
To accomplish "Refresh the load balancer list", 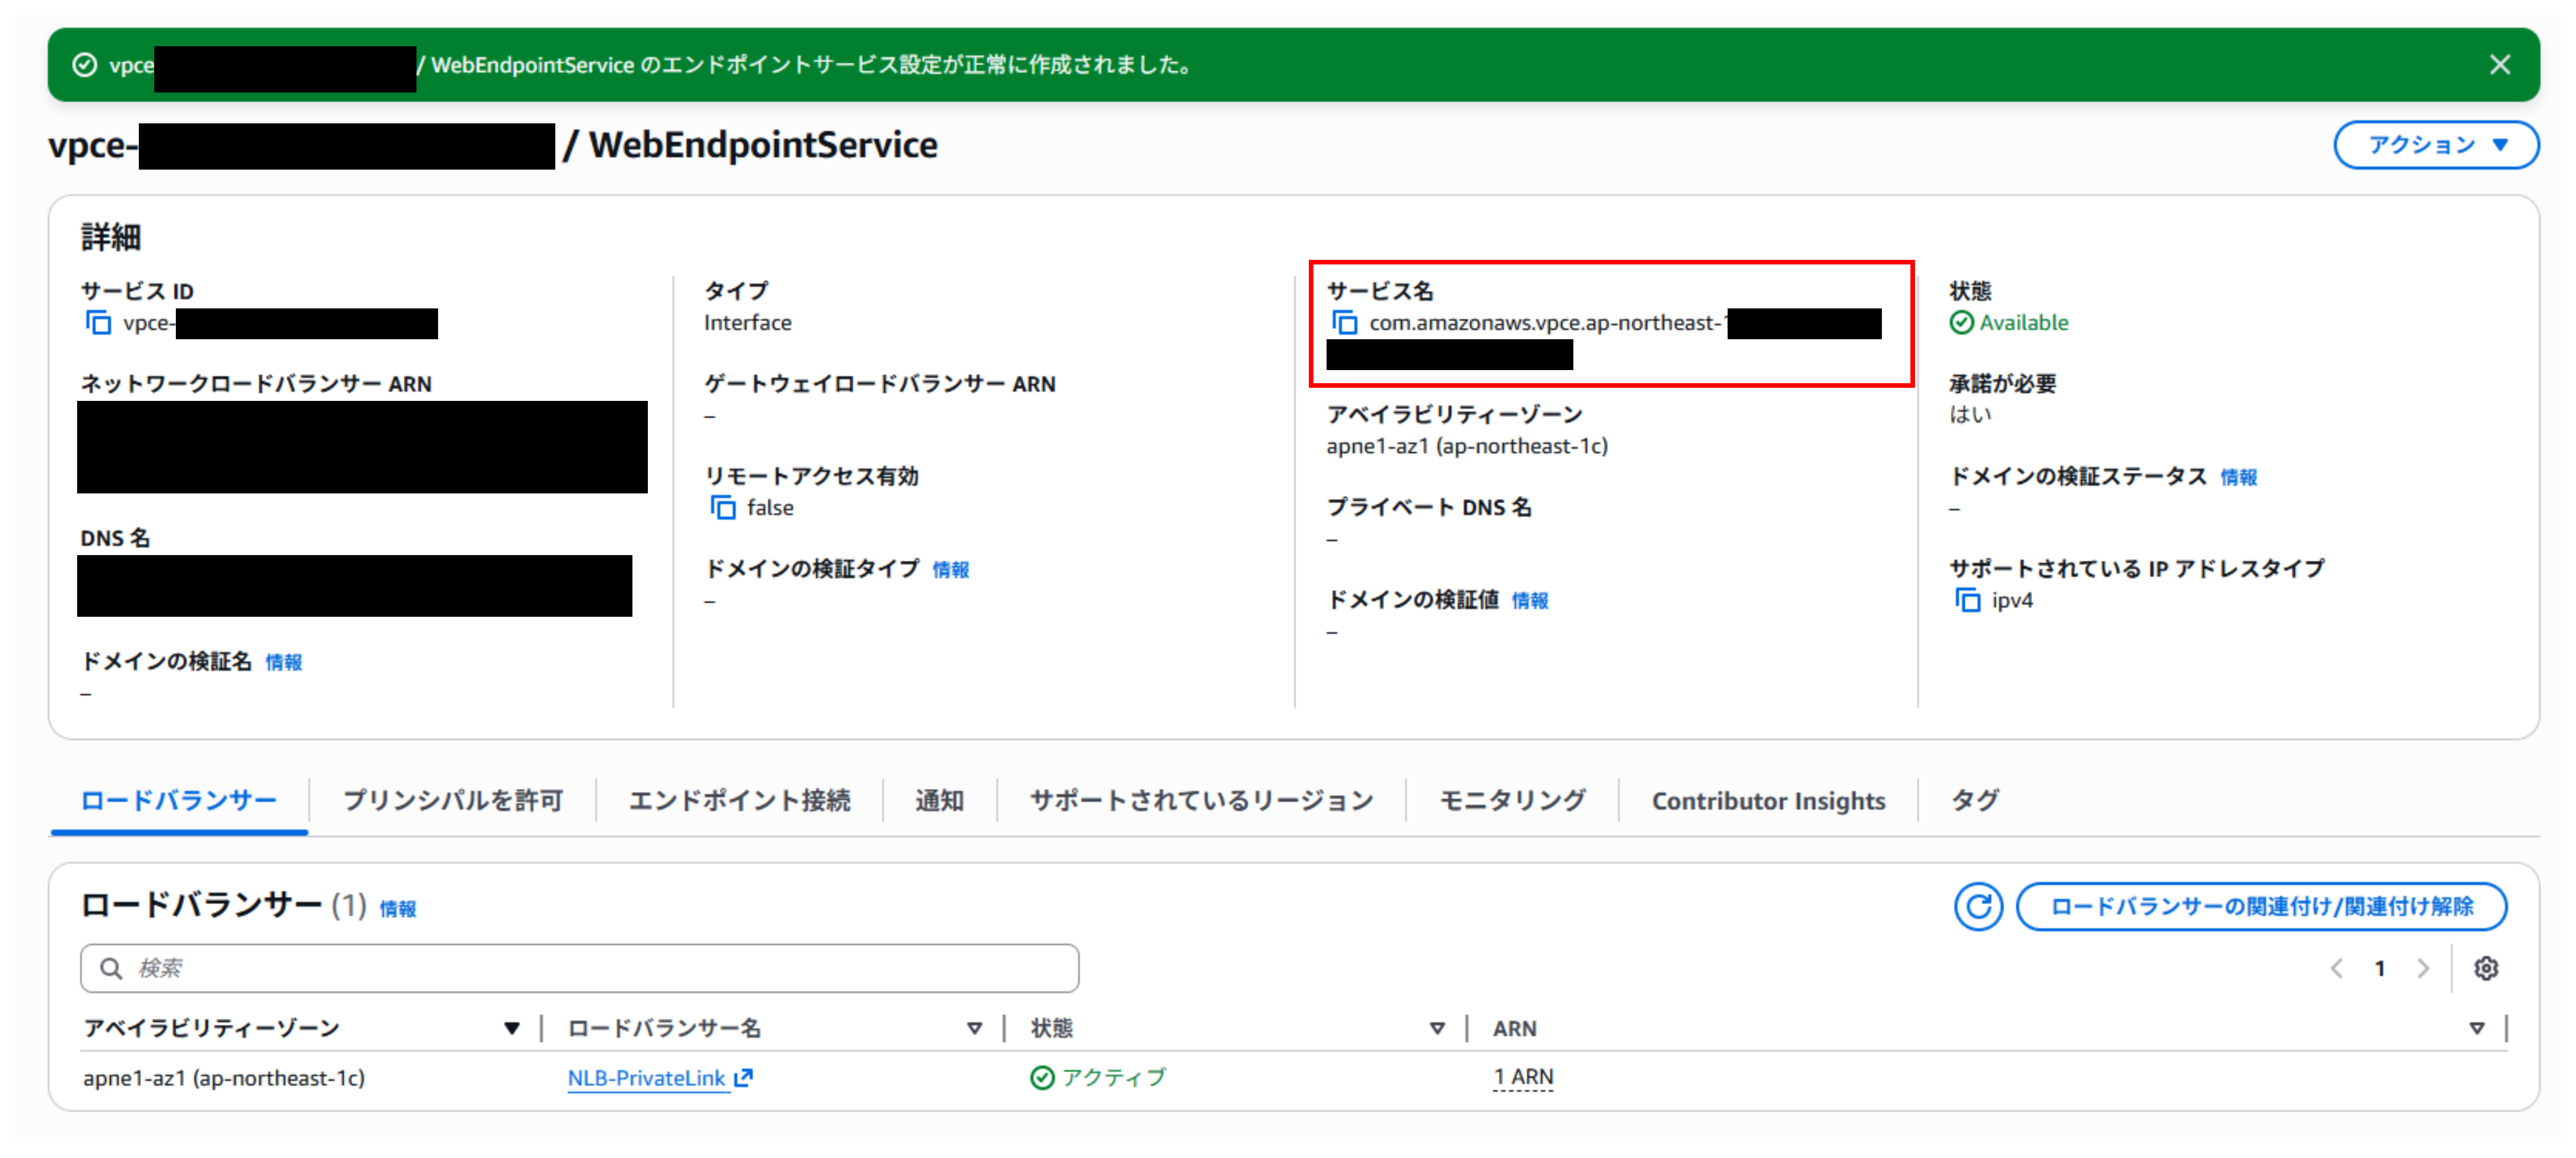I will [x=1978, y=907].
